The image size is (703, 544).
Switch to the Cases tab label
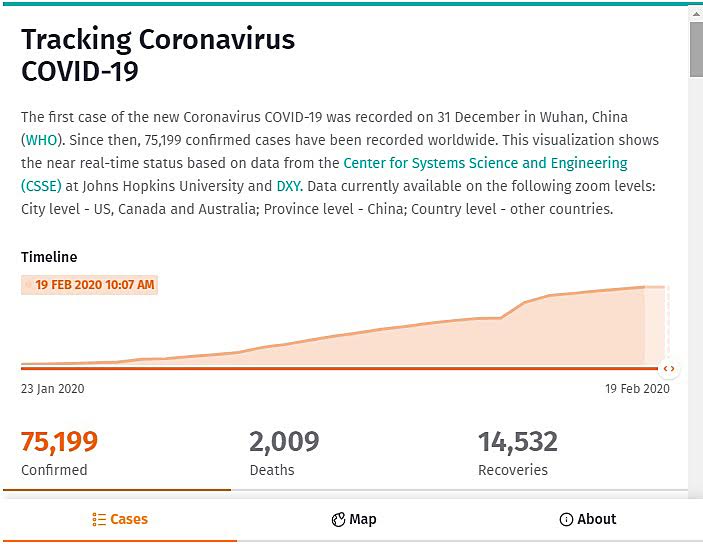(129, 519)
